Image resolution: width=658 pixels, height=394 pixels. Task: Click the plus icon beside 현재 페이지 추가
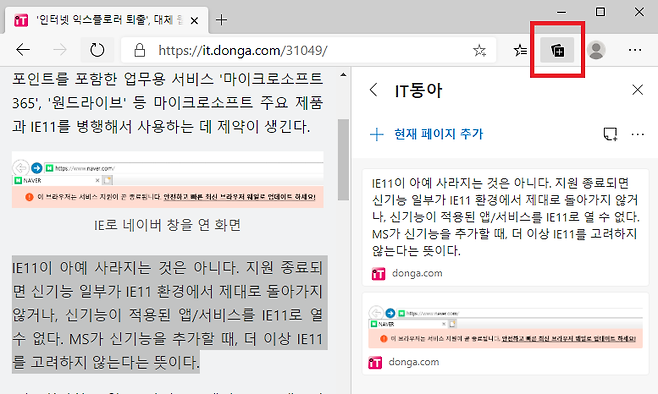(377, 134)
